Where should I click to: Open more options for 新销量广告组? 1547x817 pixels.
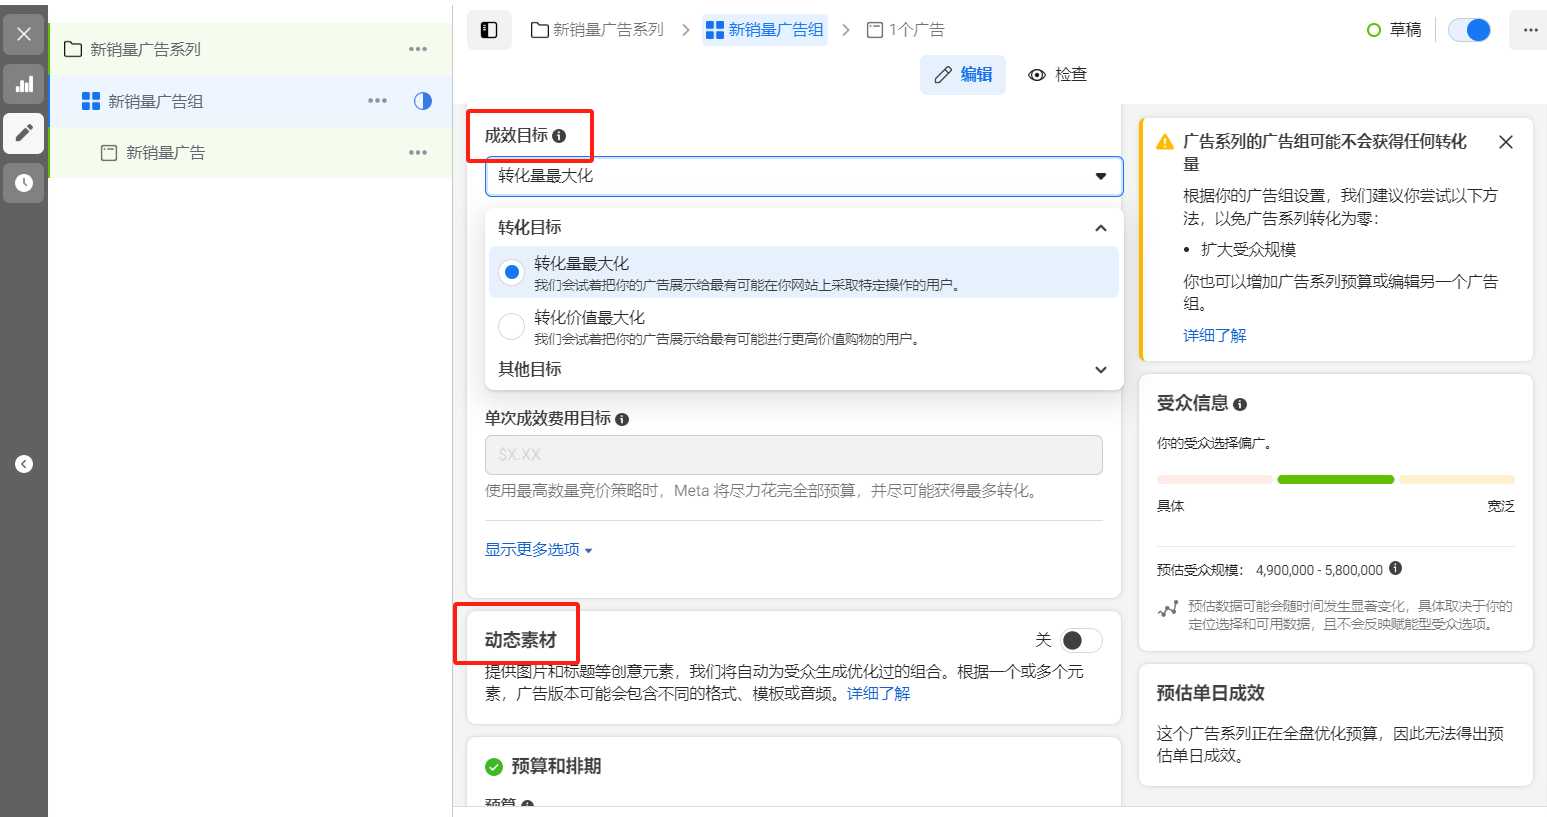tap(377, 101)
